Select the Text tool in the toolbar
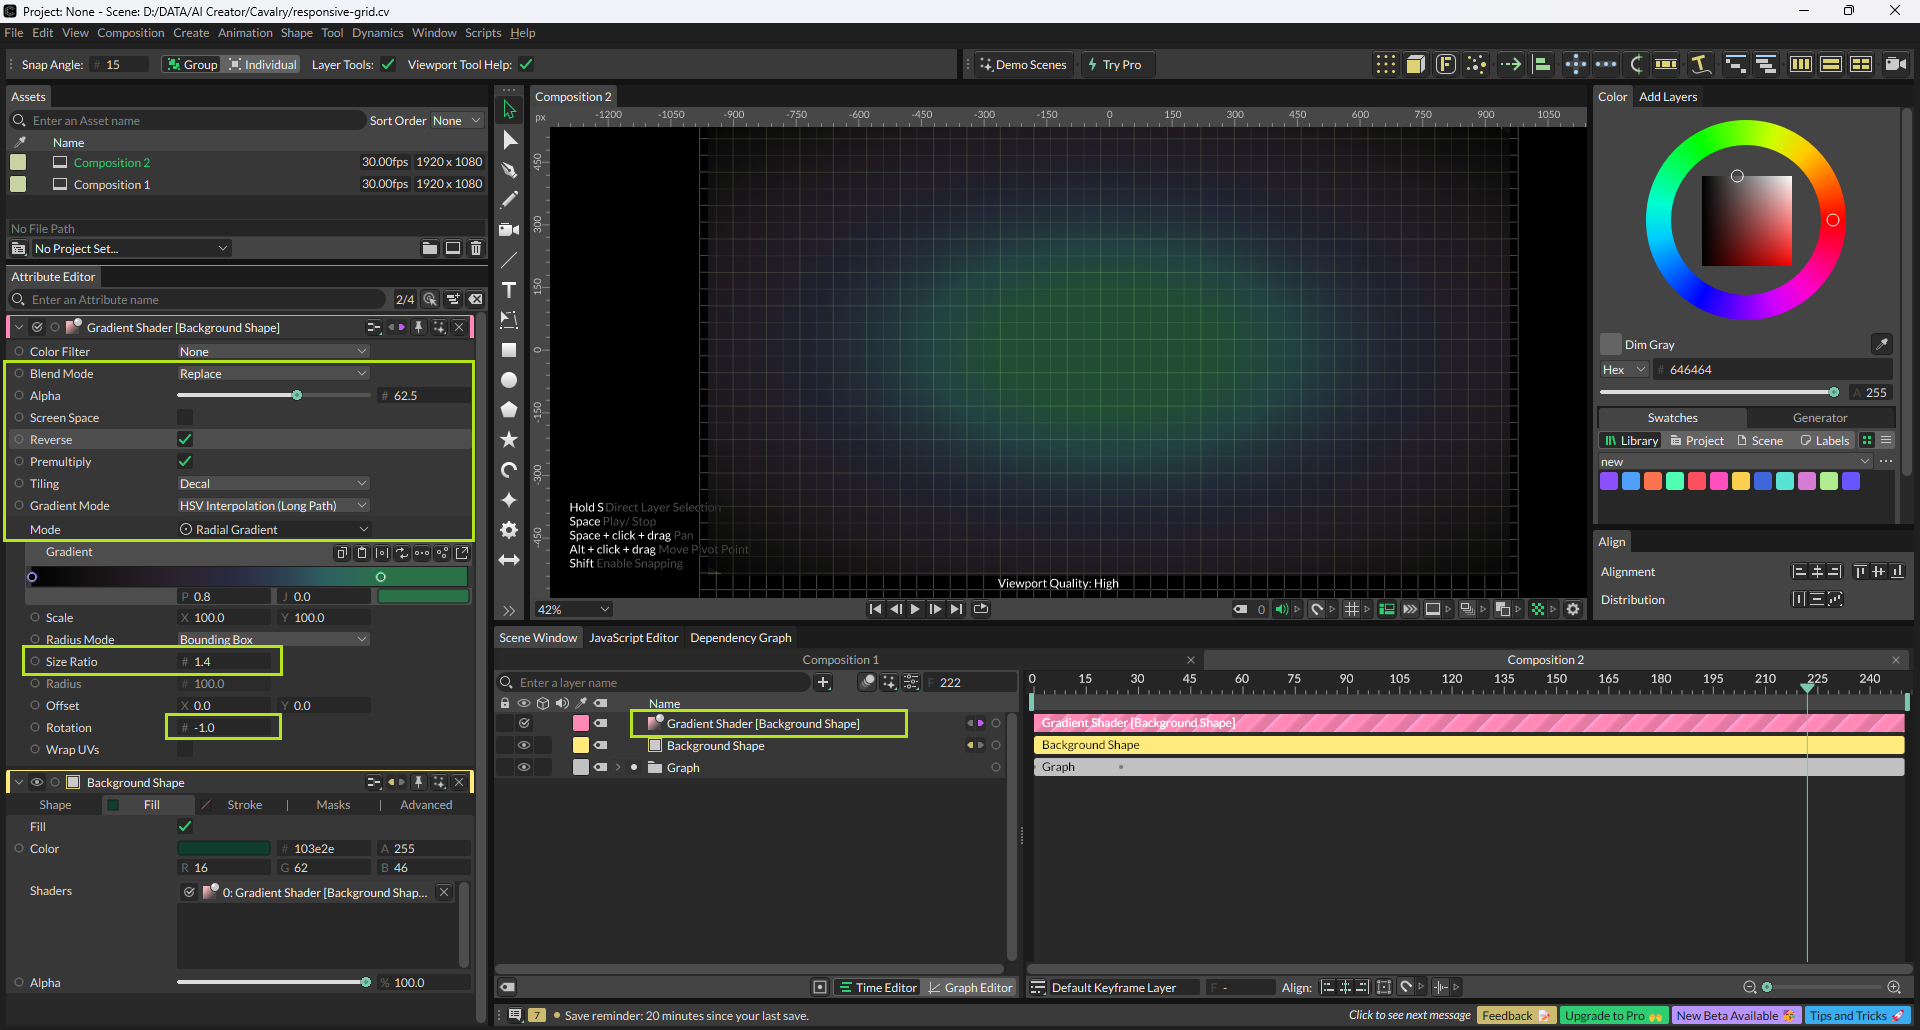The height and width of the screenshot is (1030, 1920). [x=509, y=290]
